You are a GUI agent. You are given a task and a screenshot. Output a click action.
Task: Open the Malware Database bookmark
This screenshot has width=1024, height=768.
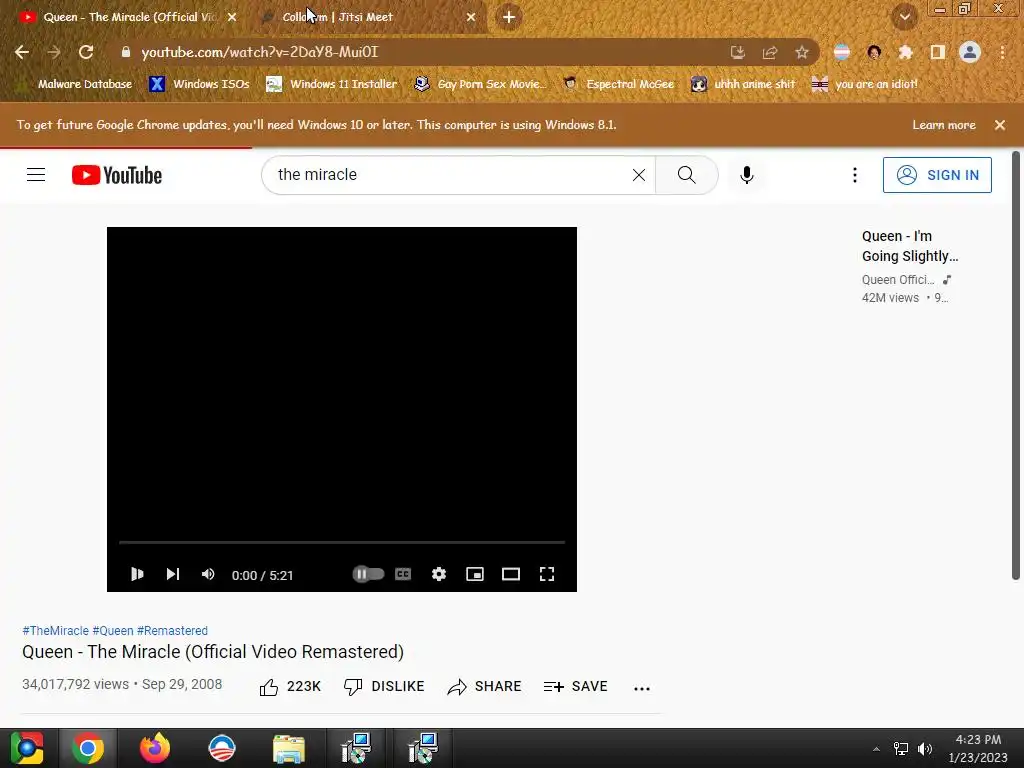point(76,84)
